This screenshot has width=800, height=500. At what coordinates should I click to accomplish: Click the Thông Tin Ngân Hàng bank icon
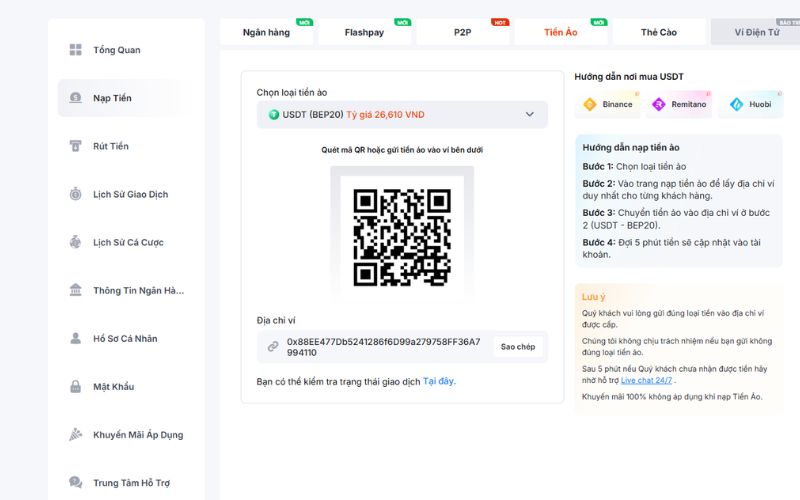(76, 290)
